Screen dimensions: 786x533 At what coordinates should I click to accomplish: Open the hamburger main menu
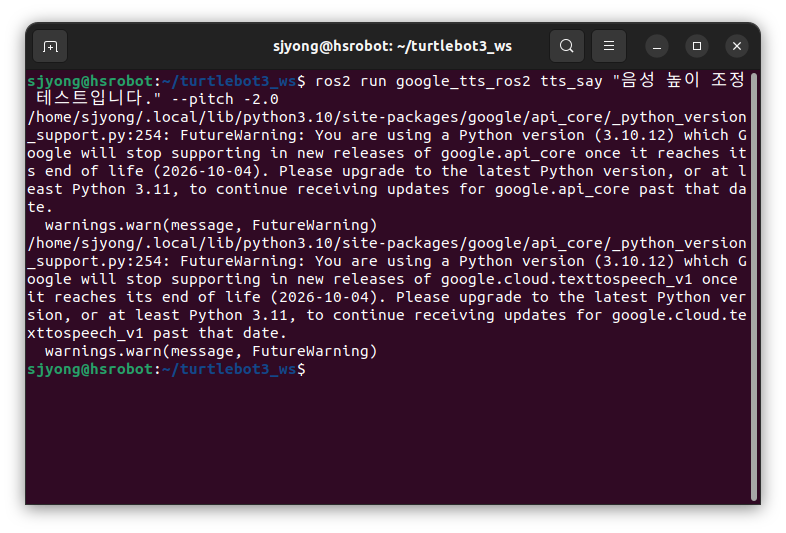click(x=609, y=46)
